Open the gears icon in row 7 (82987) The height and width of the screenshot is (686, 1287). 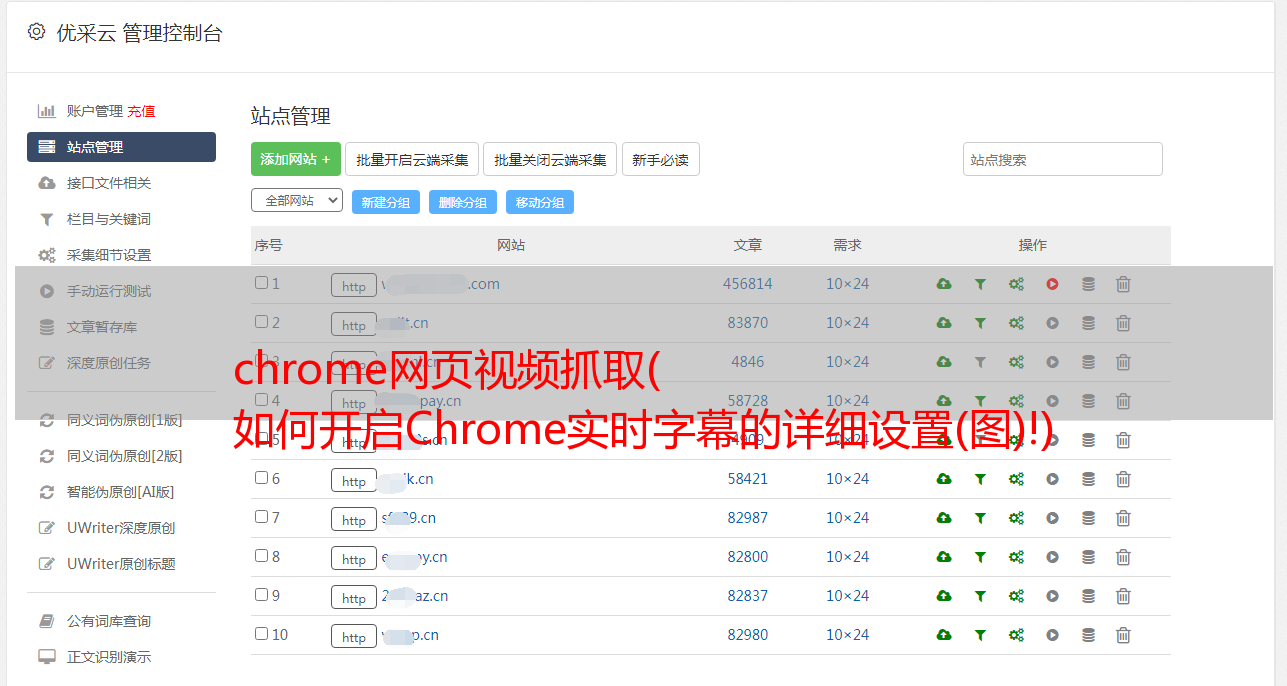[x=1016, y=518]
